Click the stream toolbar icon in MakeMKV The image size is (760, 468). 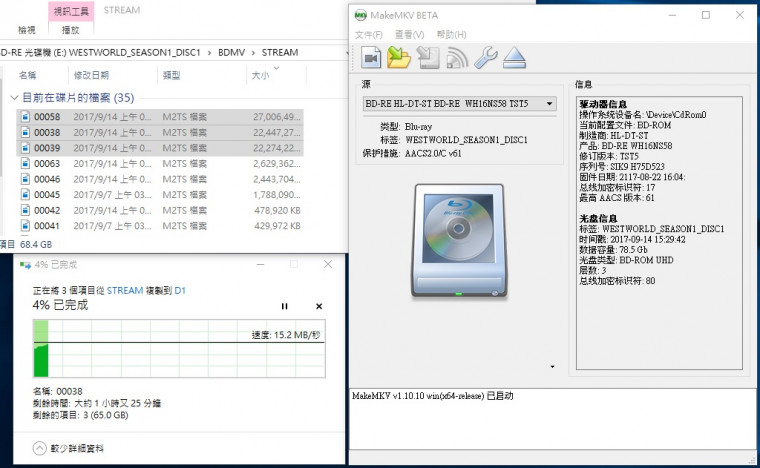(x=457, y=58)
